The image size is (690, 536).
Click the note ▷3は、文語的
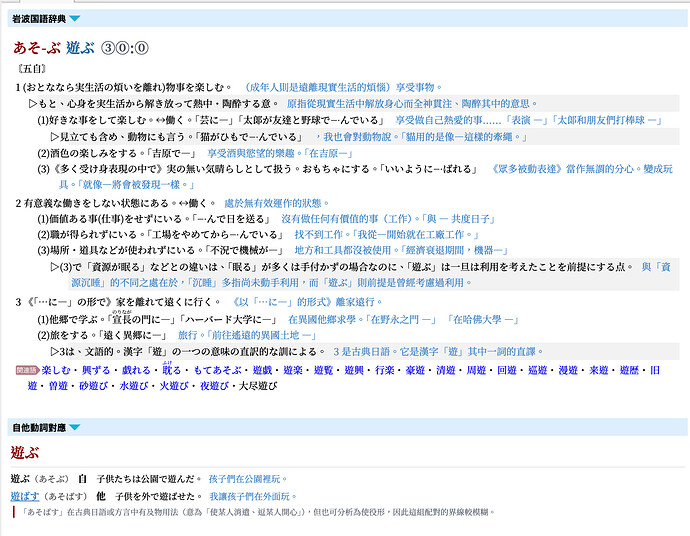tap(188, 352)
